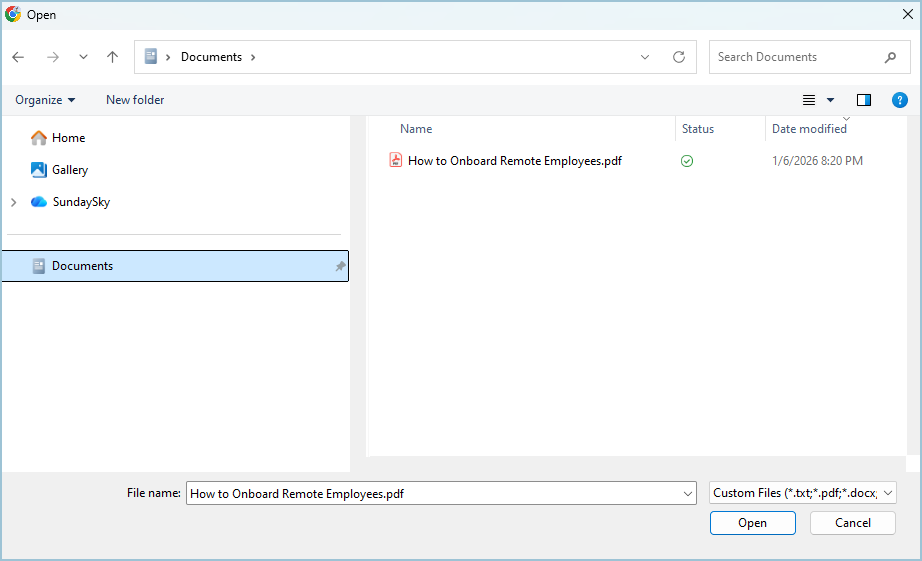Click New folder in the toolbar
The image size is (922, 561).
[135, 100]
